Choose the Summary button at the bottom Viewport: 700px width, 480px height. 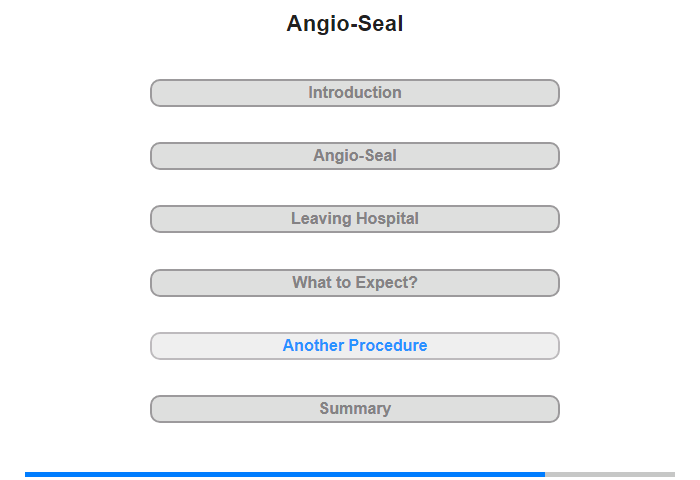[x=354, y=409]
